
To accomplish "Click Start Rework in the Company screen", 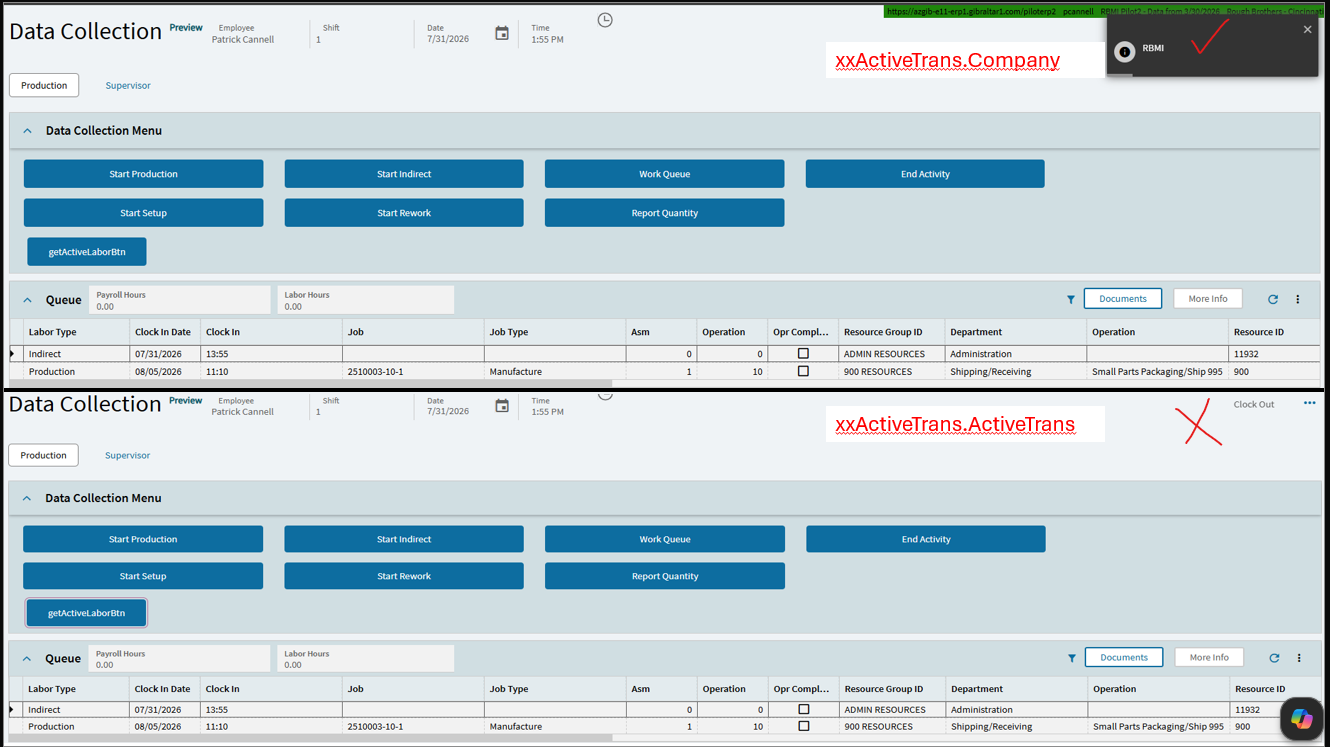I will point(404,213).
